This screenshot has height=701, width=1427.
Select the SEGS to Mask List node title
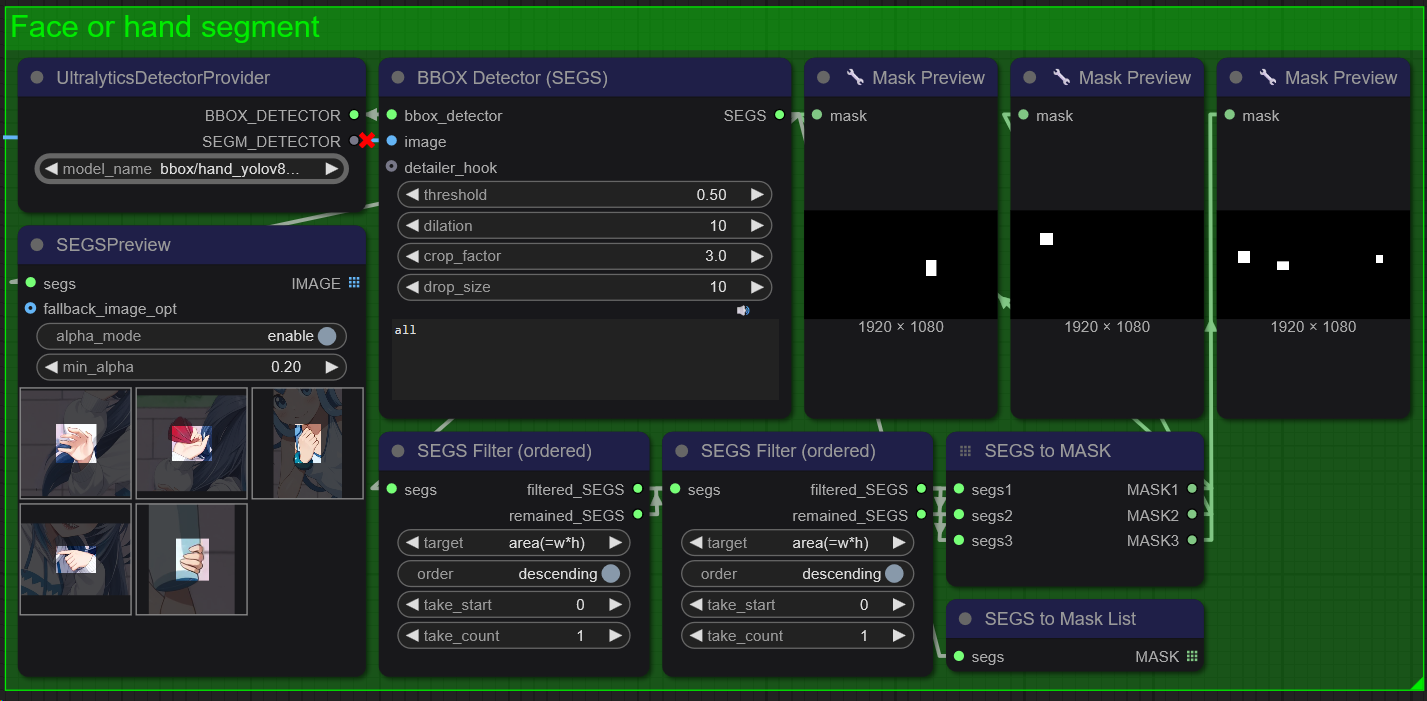pyautogui.click(x=1060, y=619)
